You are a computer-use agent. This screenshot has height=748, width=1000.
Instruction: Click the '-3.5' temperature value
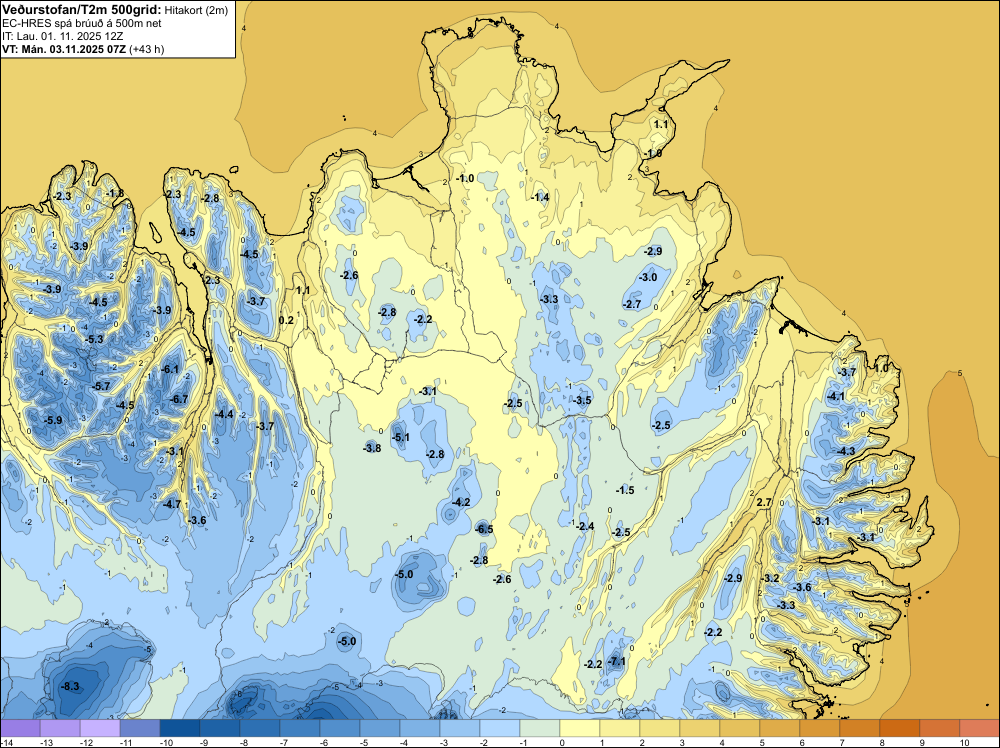tap(582, 400)
